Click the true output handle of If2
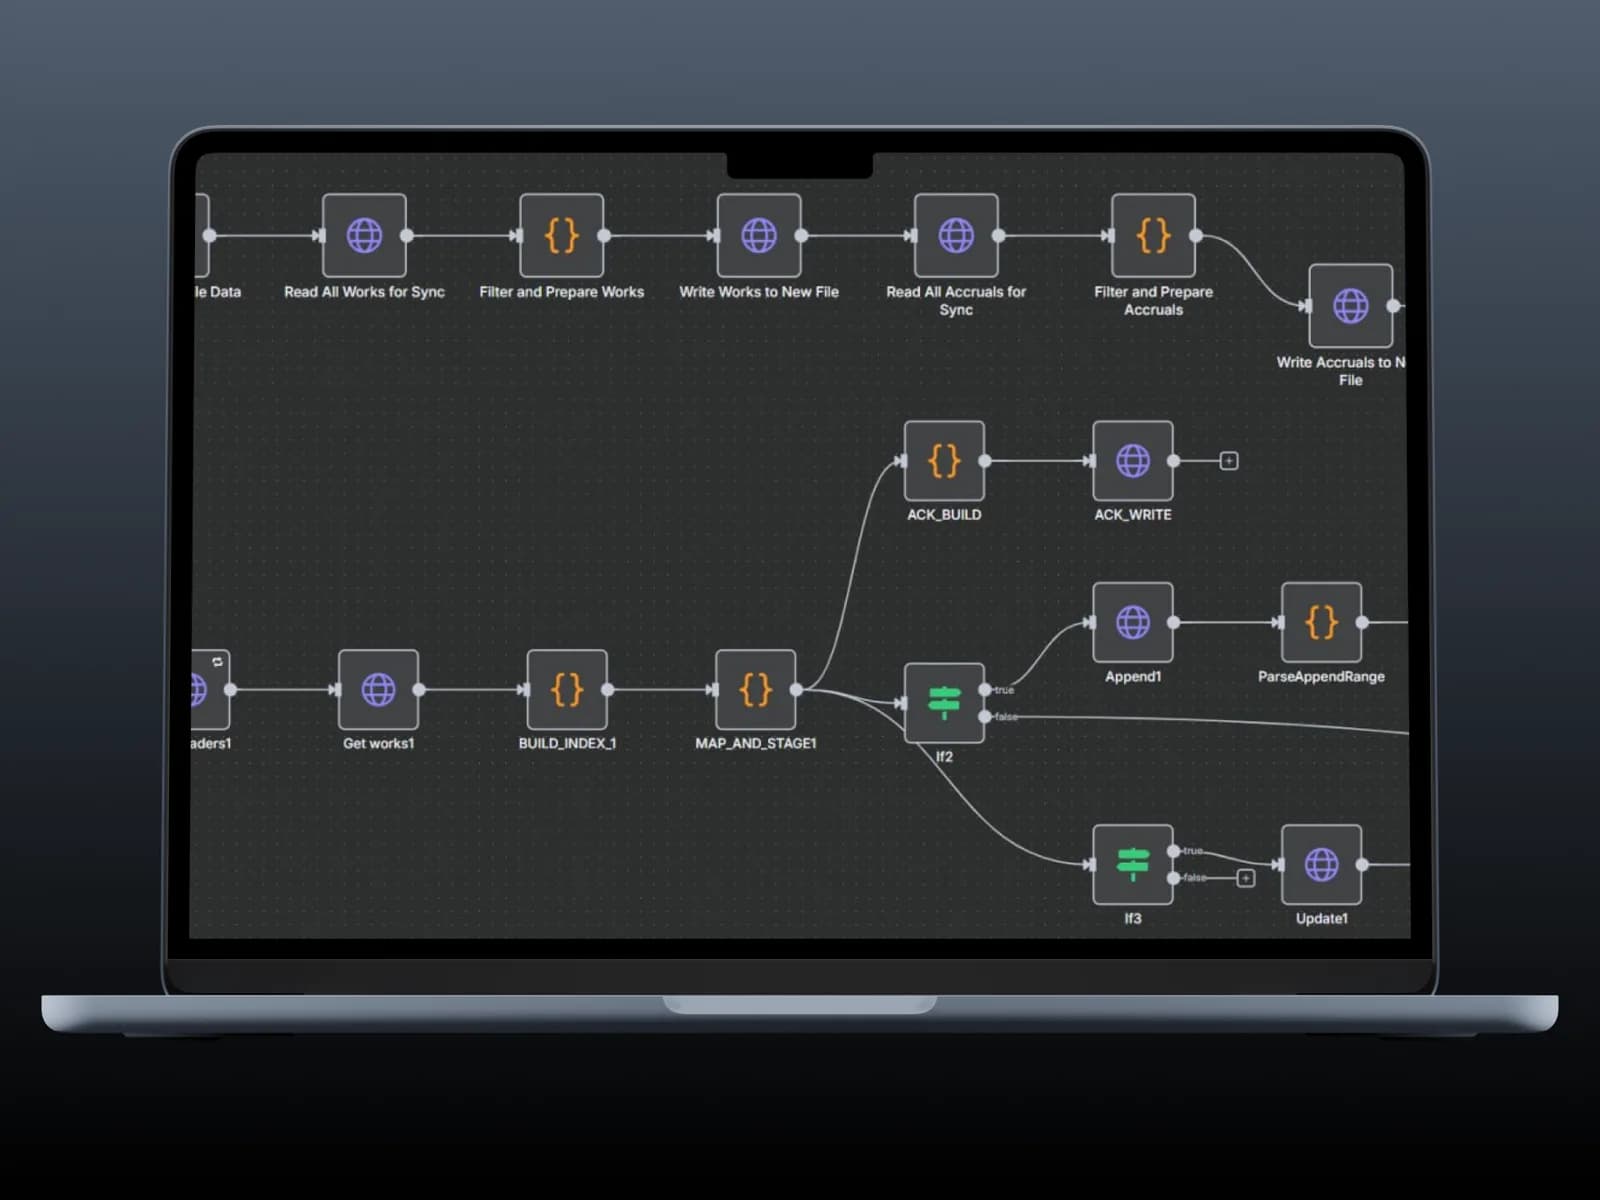The height and width of the screenshot is (1200, 1600). [x=985, y=690]
